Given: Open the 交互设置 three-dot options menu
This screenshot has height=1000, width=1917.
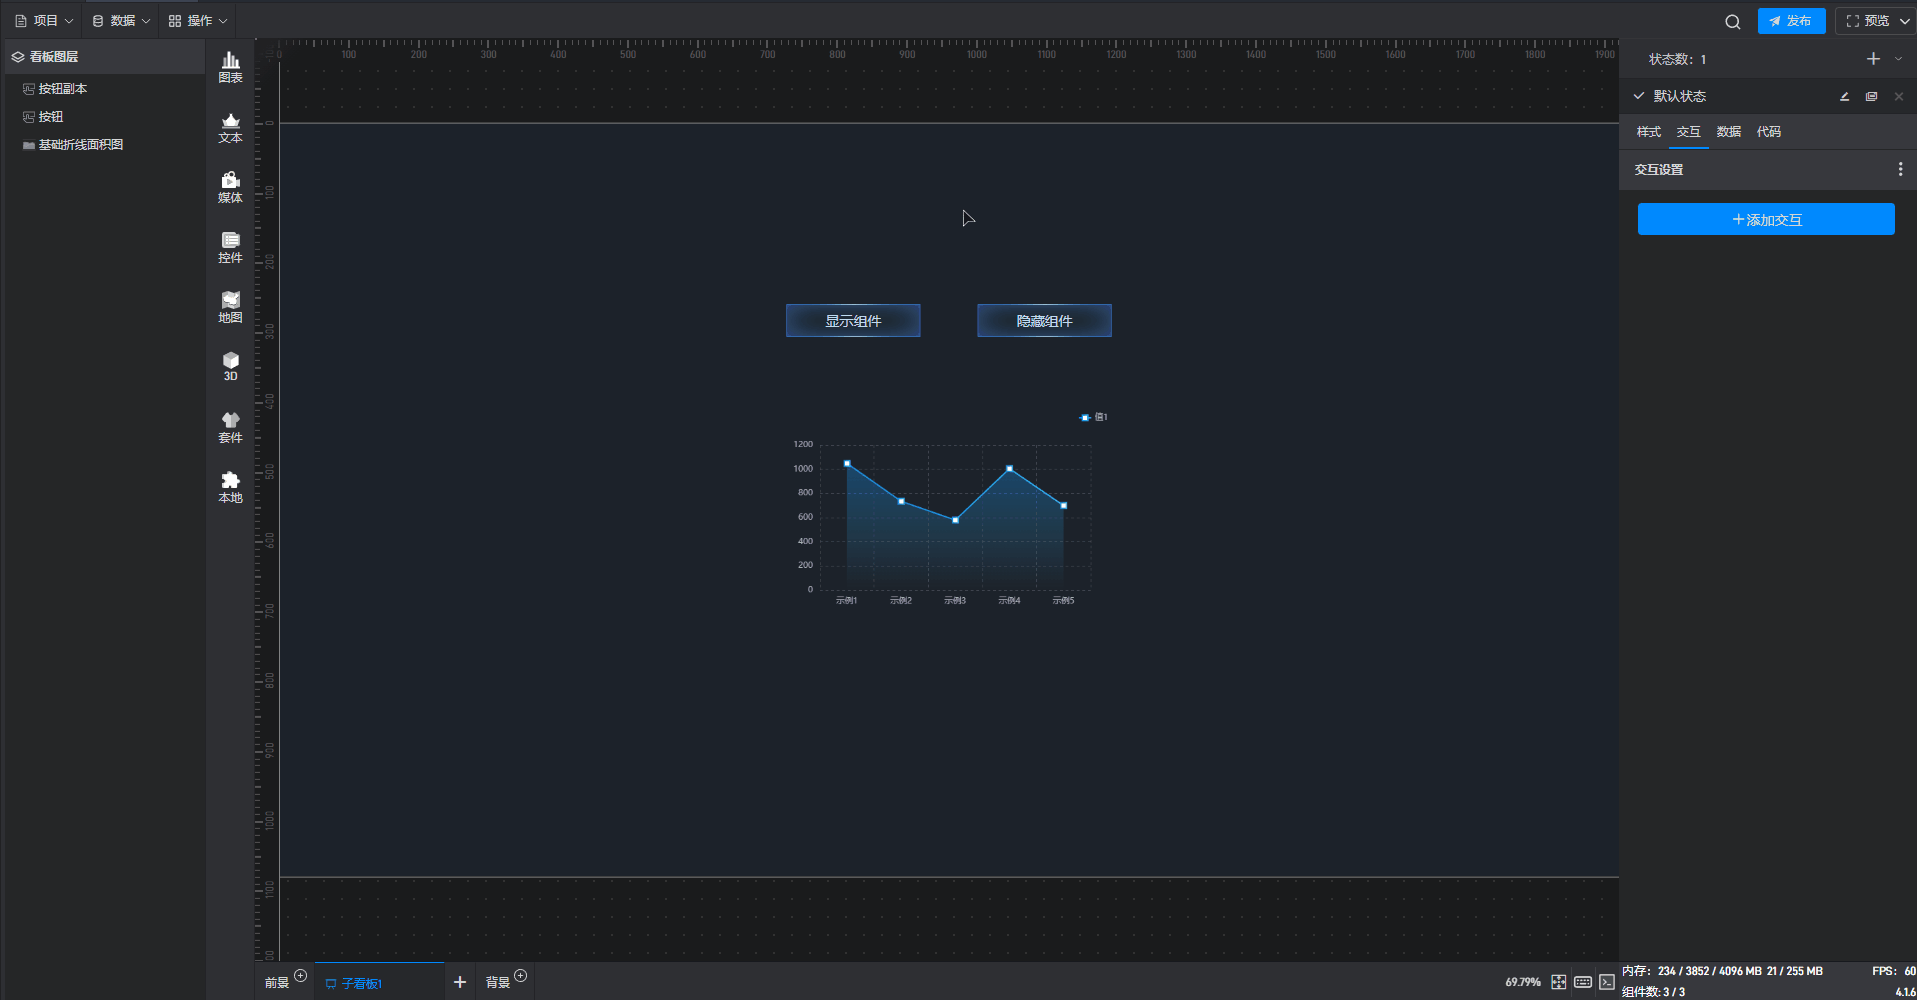Looking at the screenshot, I should pyautogui.click(x=1900, y=170).
